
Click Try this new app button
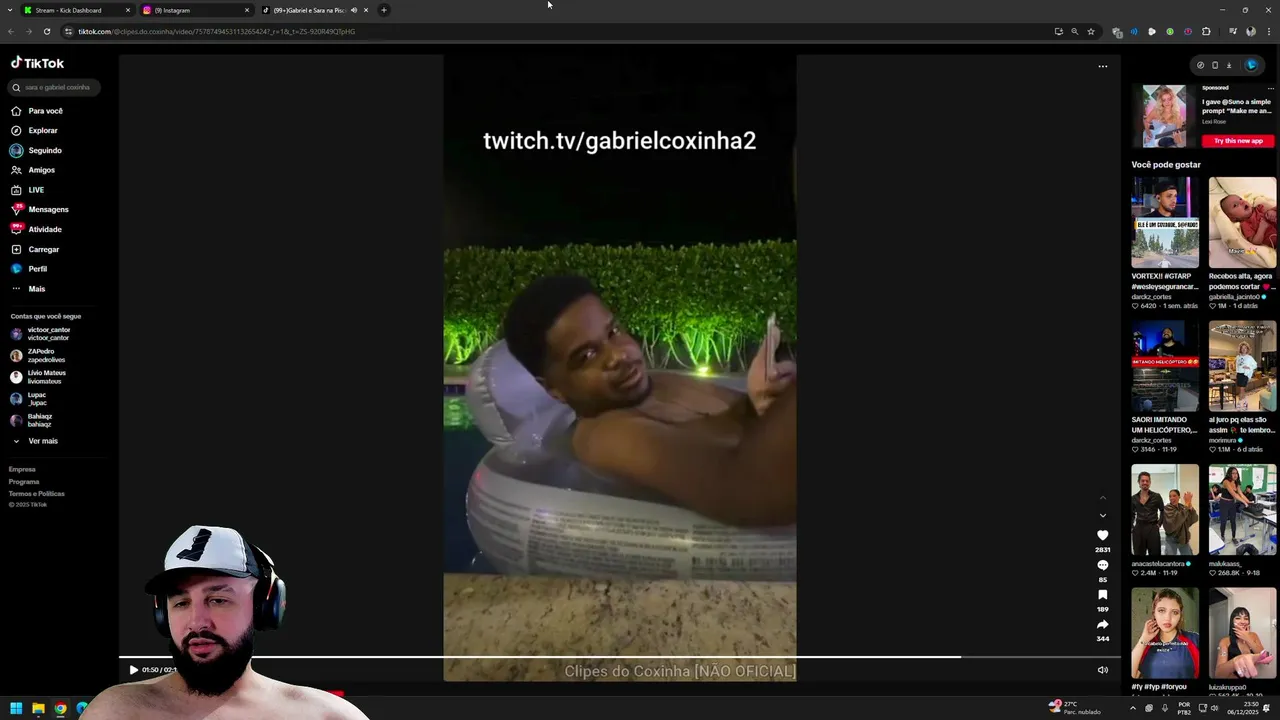tap(1238, 141)
